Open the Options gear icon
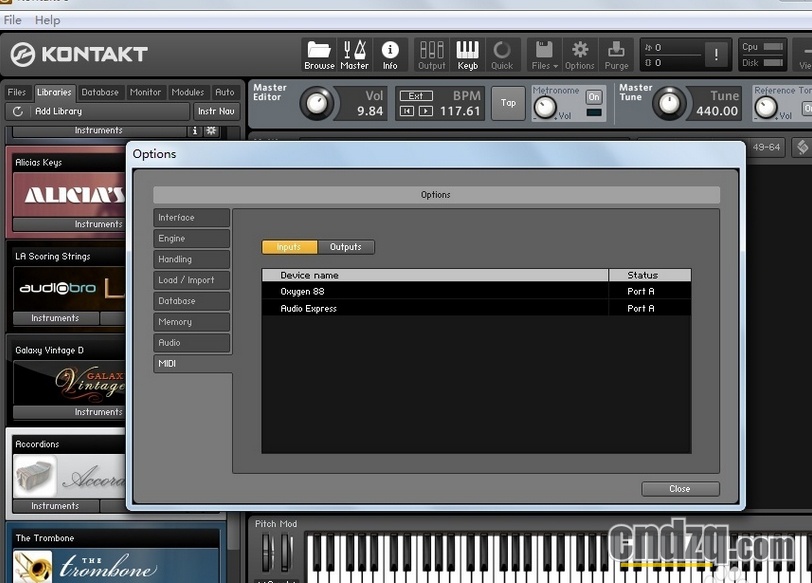The width and height of the screenshot is (812, 583). coord(579,54)
